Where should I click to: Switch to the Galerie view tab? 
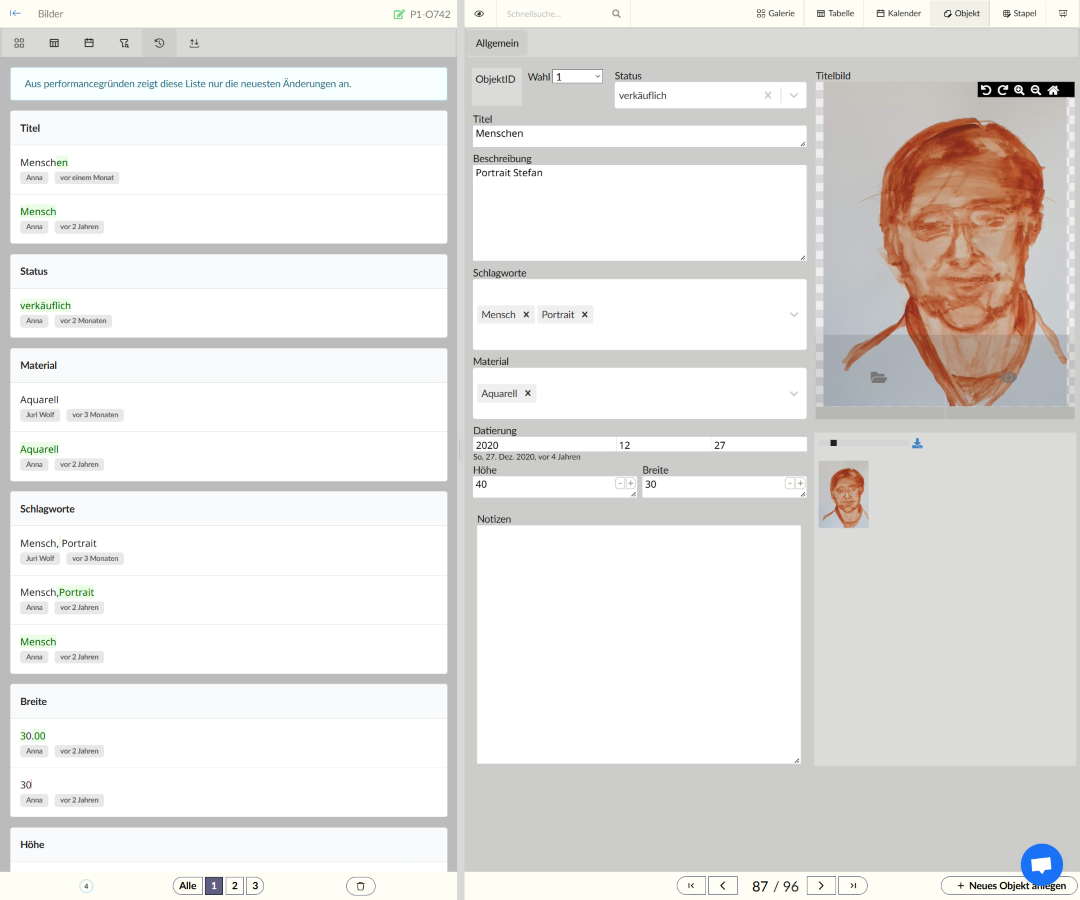tap(776, 14)
